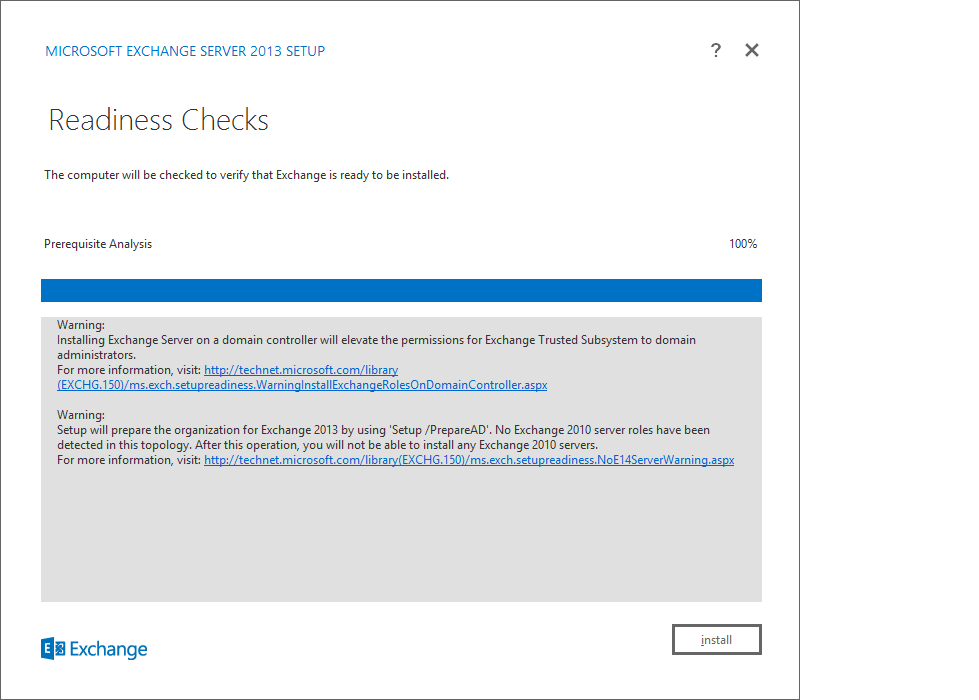Open the WarningInstallExchangeRolesOnDomainController.aspx link line
This screenshot has height=700, width=979.
(302, 385)
